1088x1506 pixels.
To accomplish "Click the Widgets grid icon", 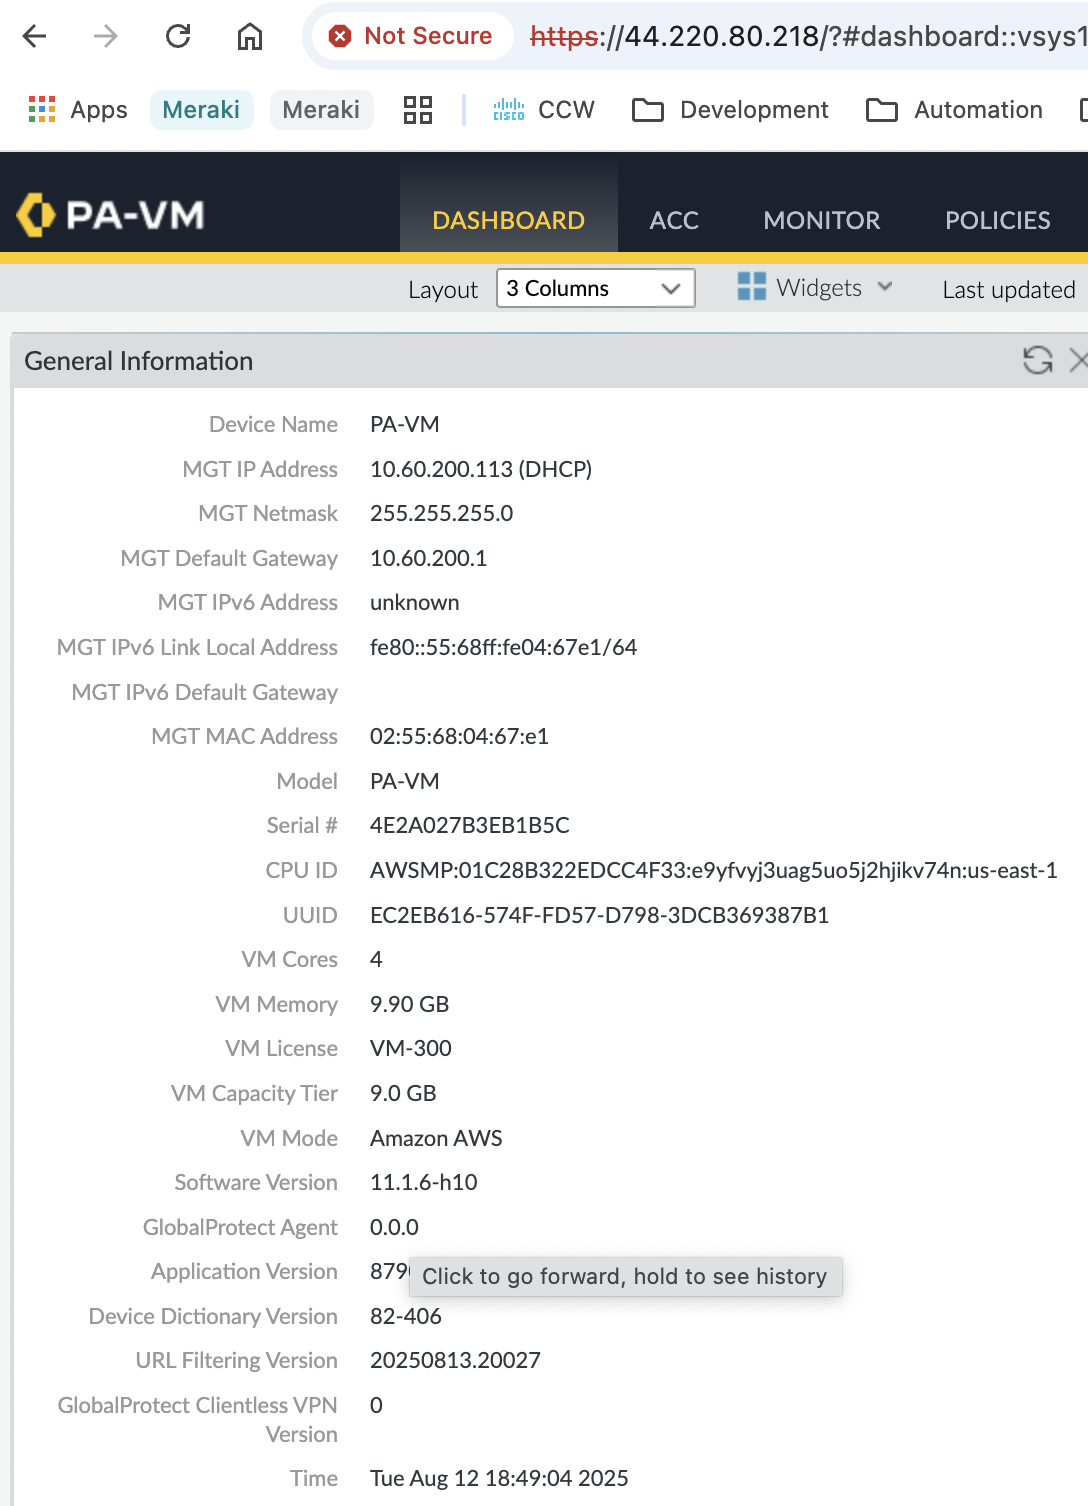I will pyautogui.click(x=751, y=287).
